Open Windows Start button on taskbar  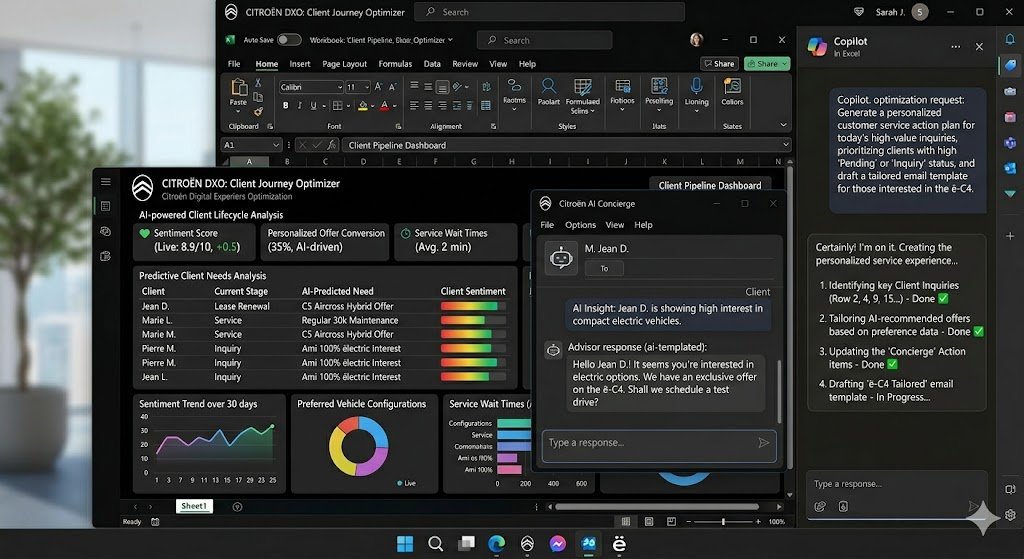click(x=405, y=543)
